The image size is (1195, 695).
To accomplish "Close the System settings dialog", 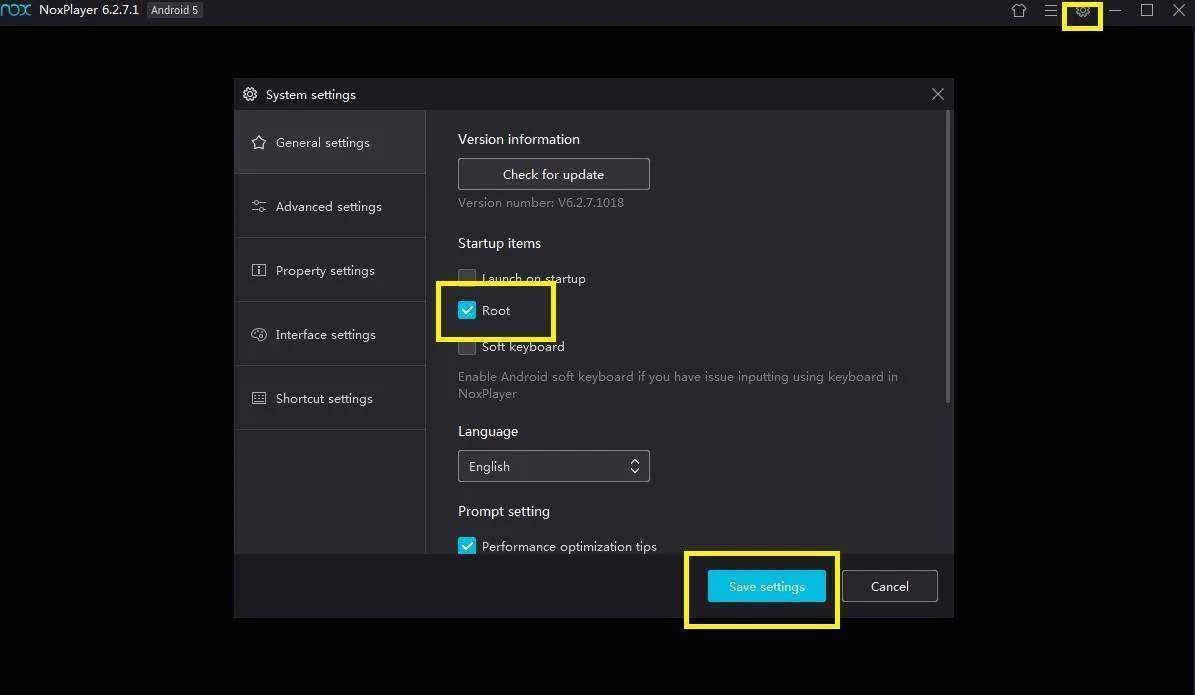I will [937, 94].
